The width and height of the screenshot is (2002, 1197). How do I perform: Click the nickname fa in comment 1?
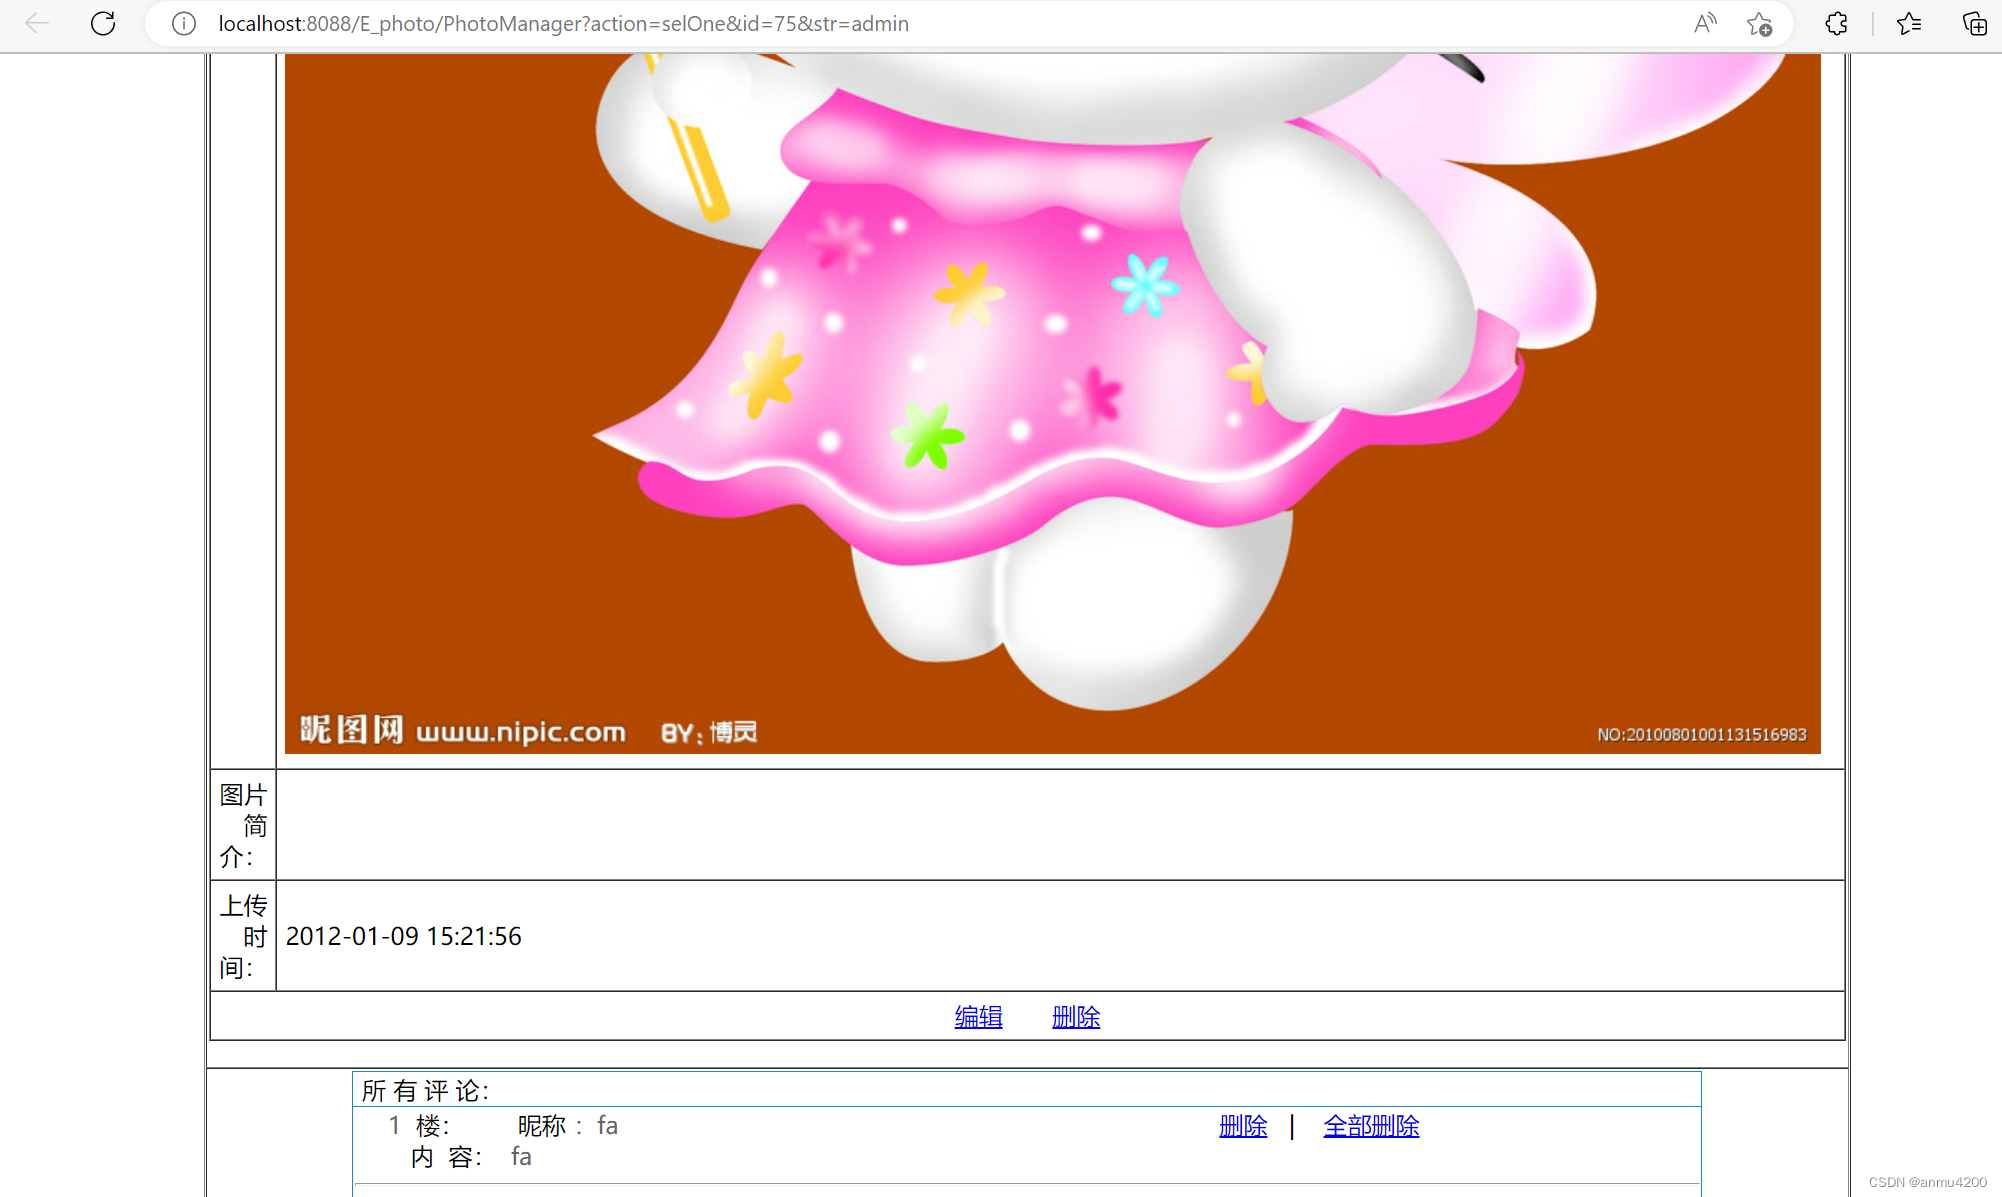point(606,1125)
